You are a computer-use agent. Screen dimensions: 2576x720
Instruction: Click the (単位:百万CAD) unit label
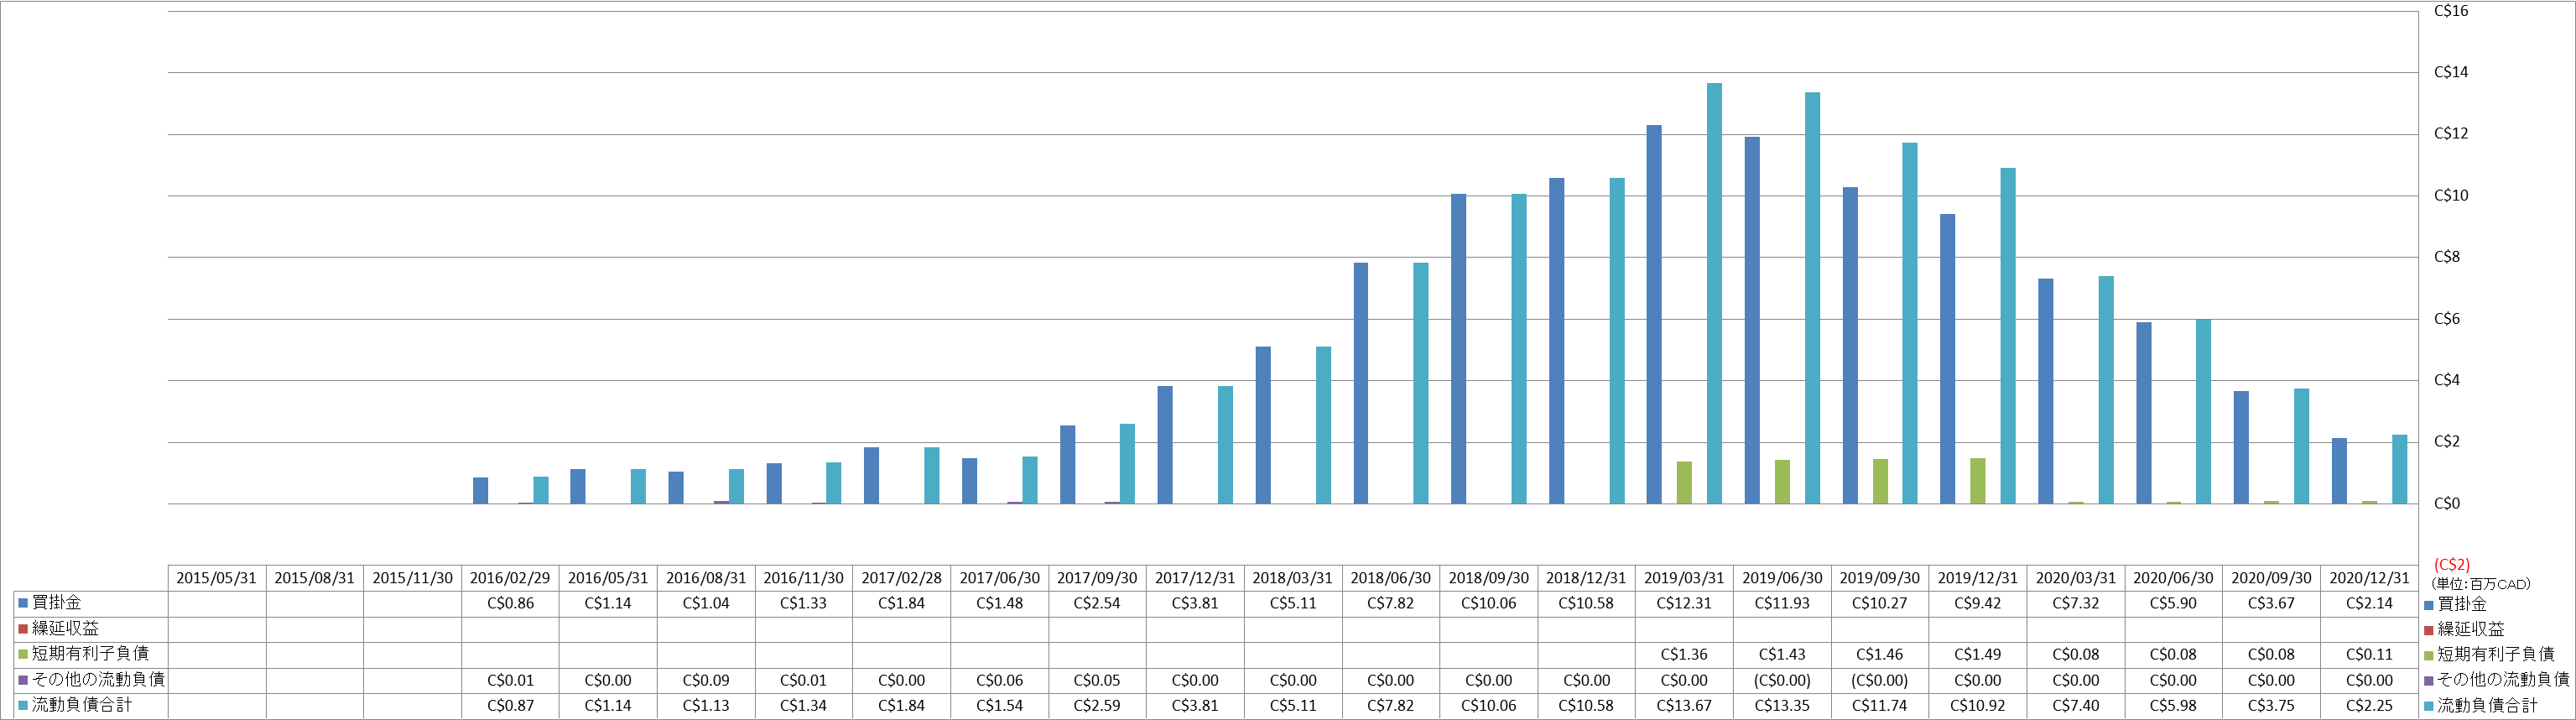2480,584
